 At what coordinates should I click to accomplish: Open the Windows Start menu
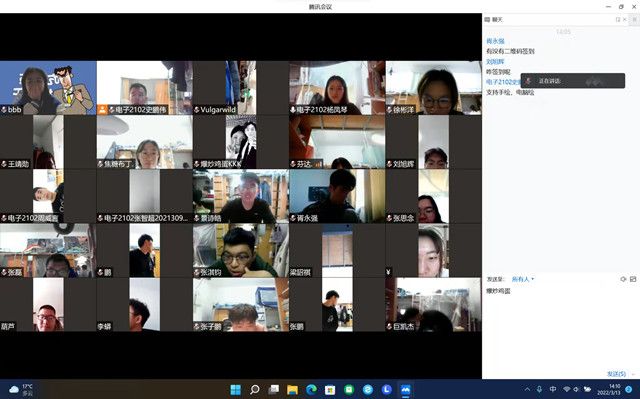pyautogui.click(x=236, y=390)
